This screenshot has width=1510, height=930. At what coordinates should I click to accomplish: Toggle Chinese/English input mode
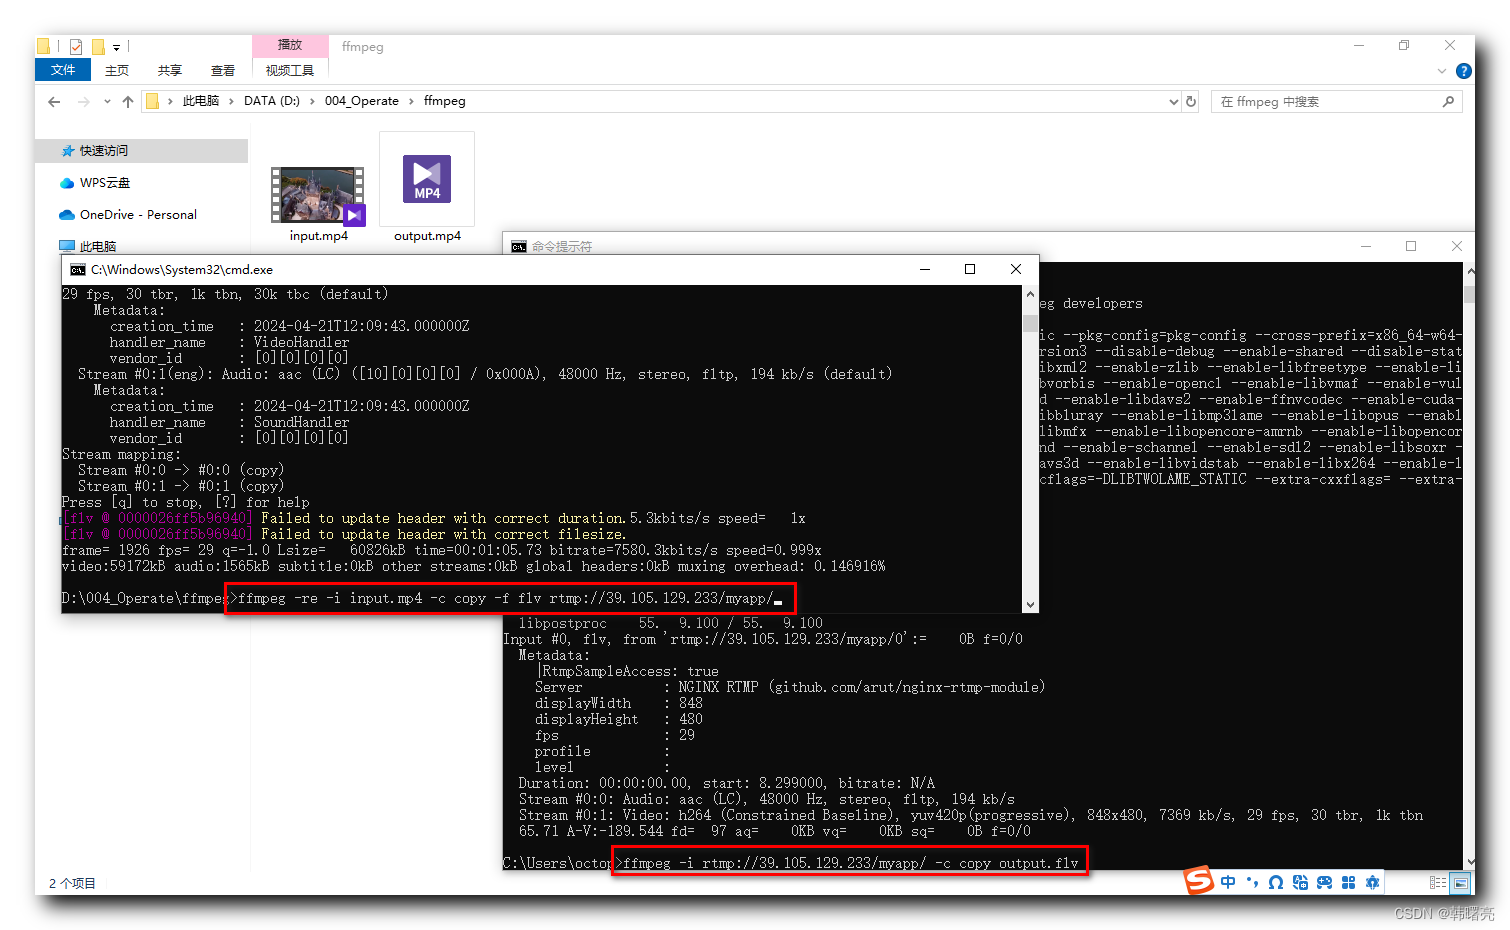point(1228,882)
